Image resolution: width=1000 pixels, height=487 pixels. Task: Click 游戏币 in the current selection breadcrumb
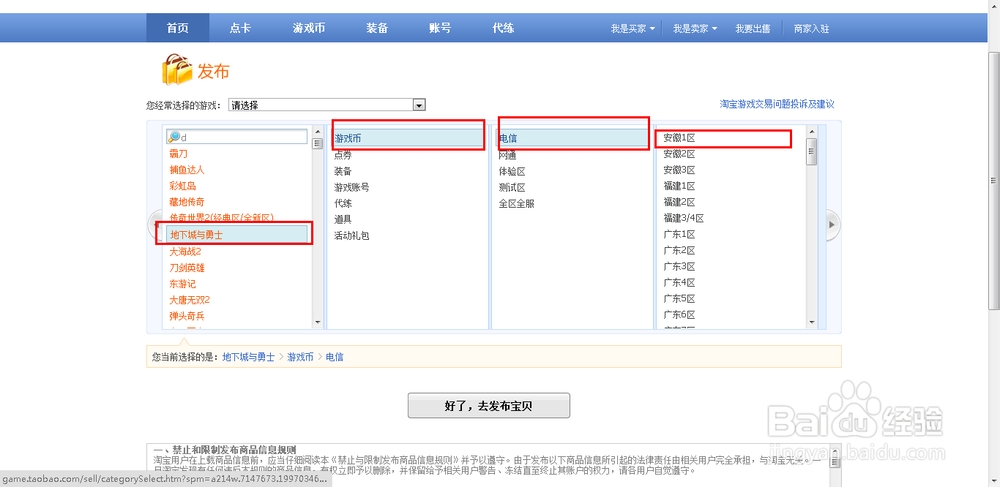click(x=300, y=358)
